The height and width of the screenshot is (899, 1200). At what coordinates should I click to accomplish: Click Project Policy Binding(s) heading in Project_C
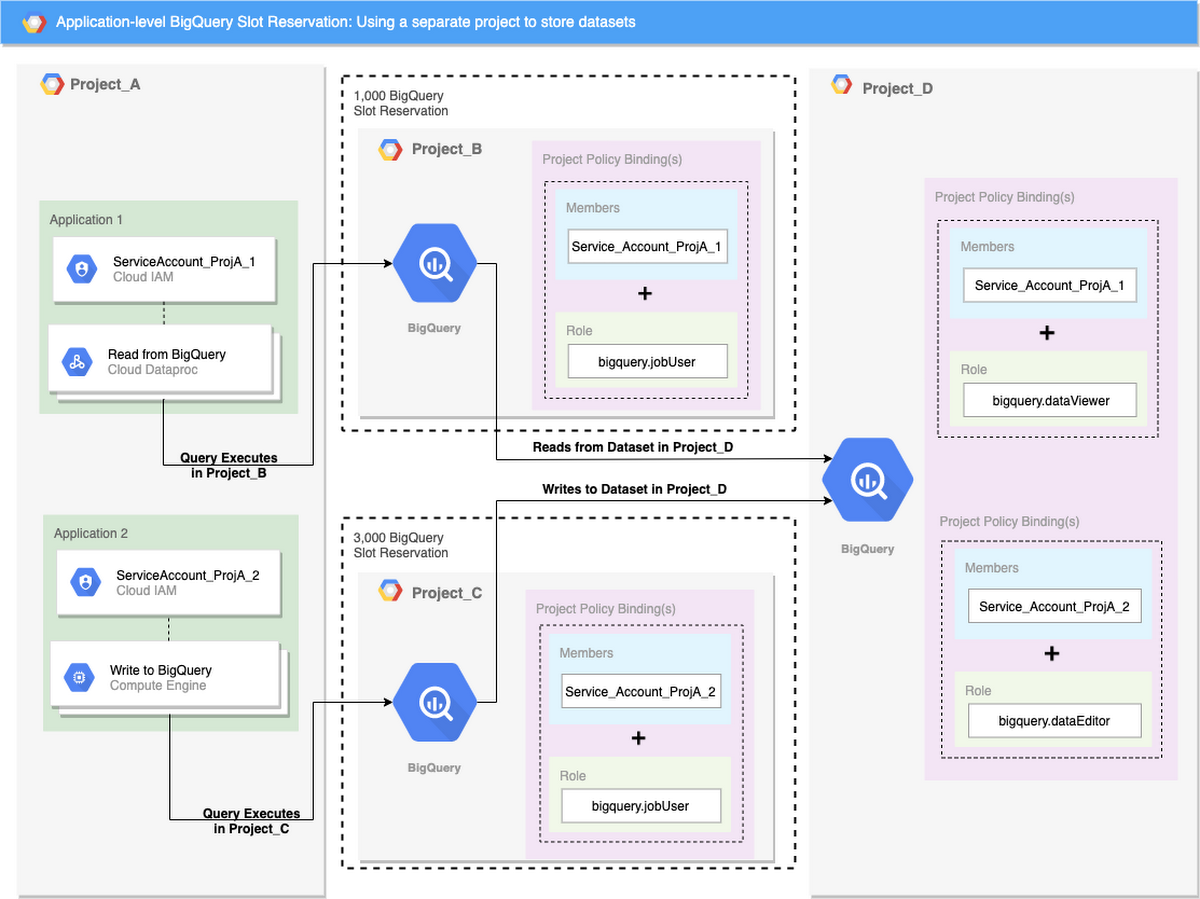606,608
